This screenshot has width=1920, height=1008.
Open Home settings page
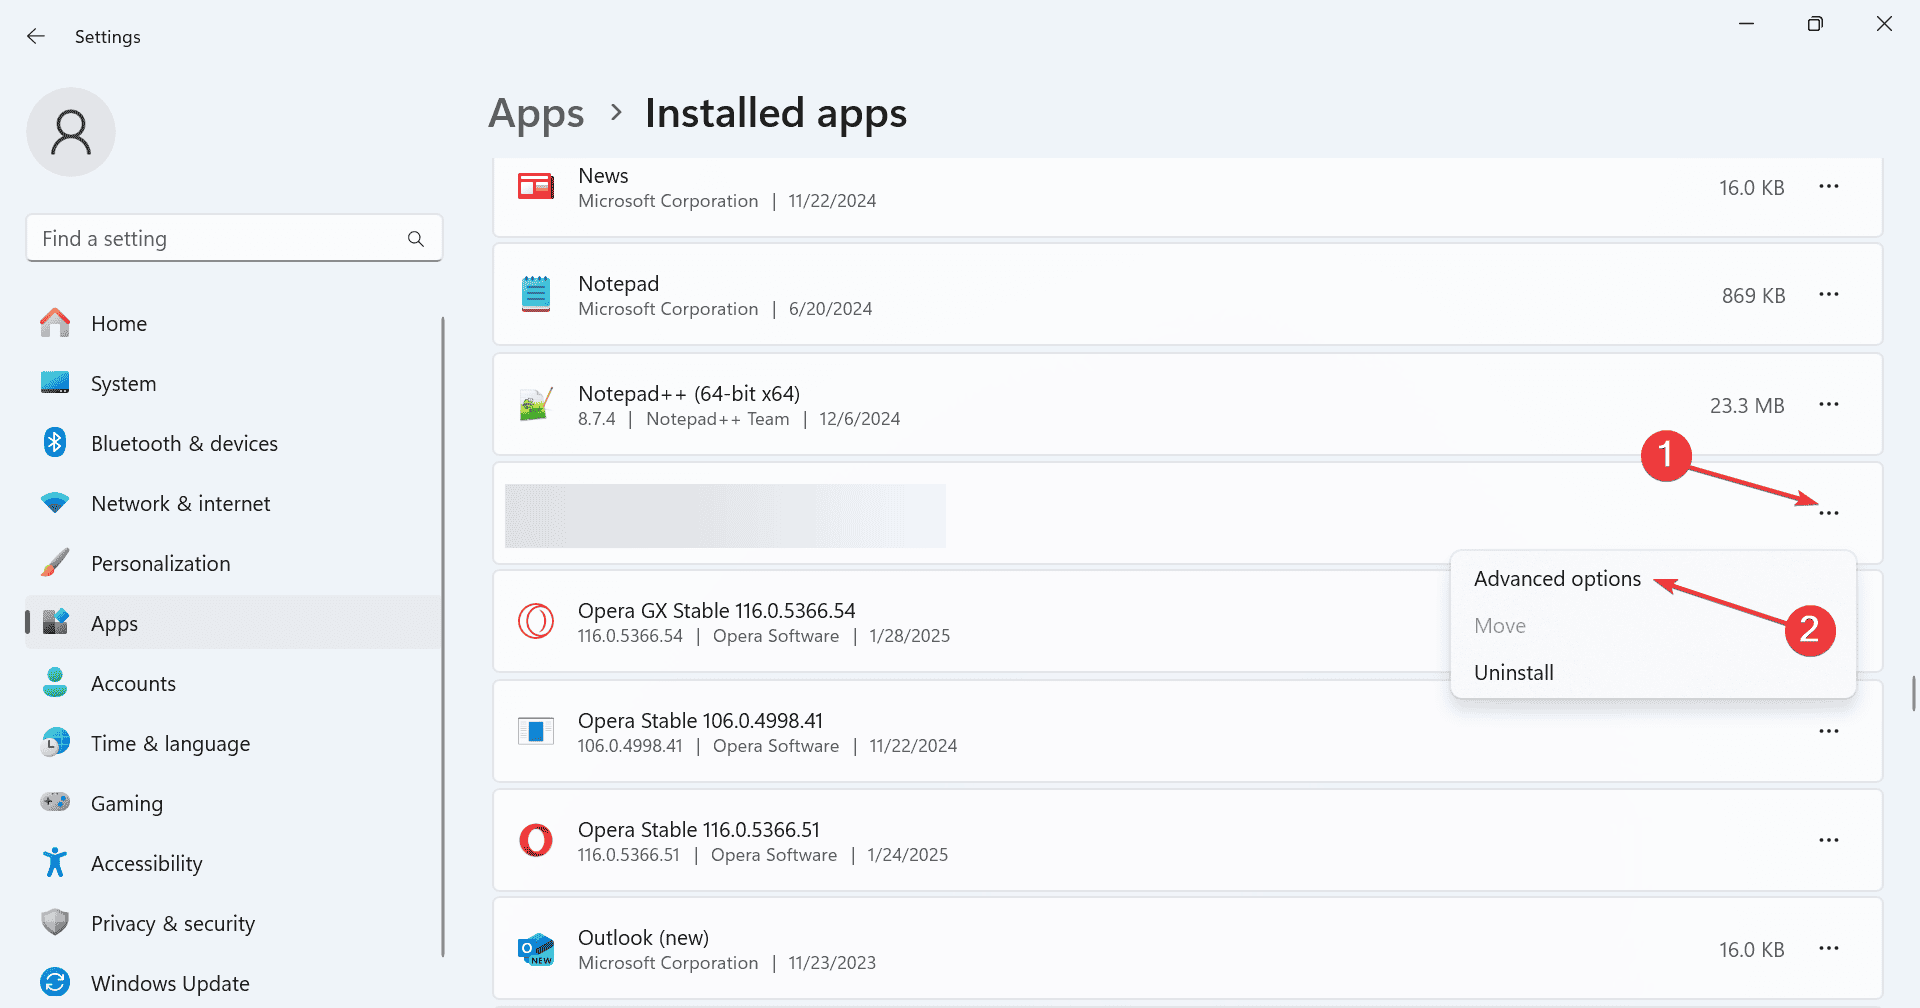[x=119, y=324]
